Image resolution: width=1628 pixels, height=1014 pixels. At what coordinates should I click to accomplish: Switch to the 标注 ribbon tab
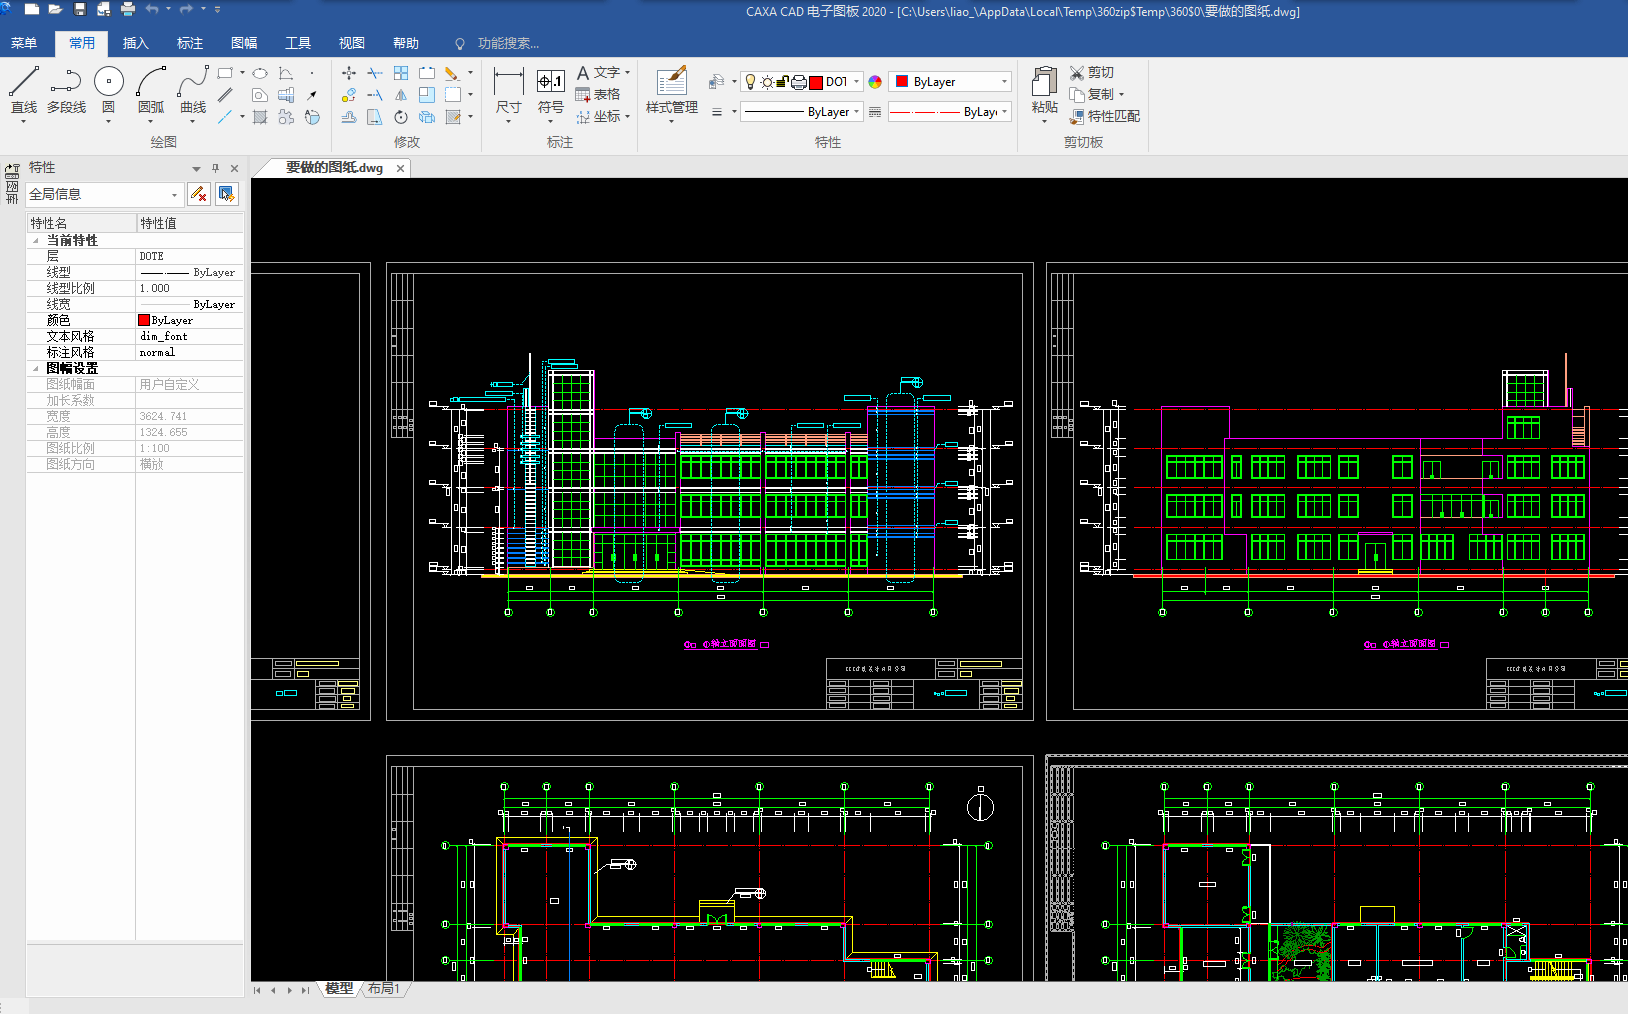[x=190, y=43]
